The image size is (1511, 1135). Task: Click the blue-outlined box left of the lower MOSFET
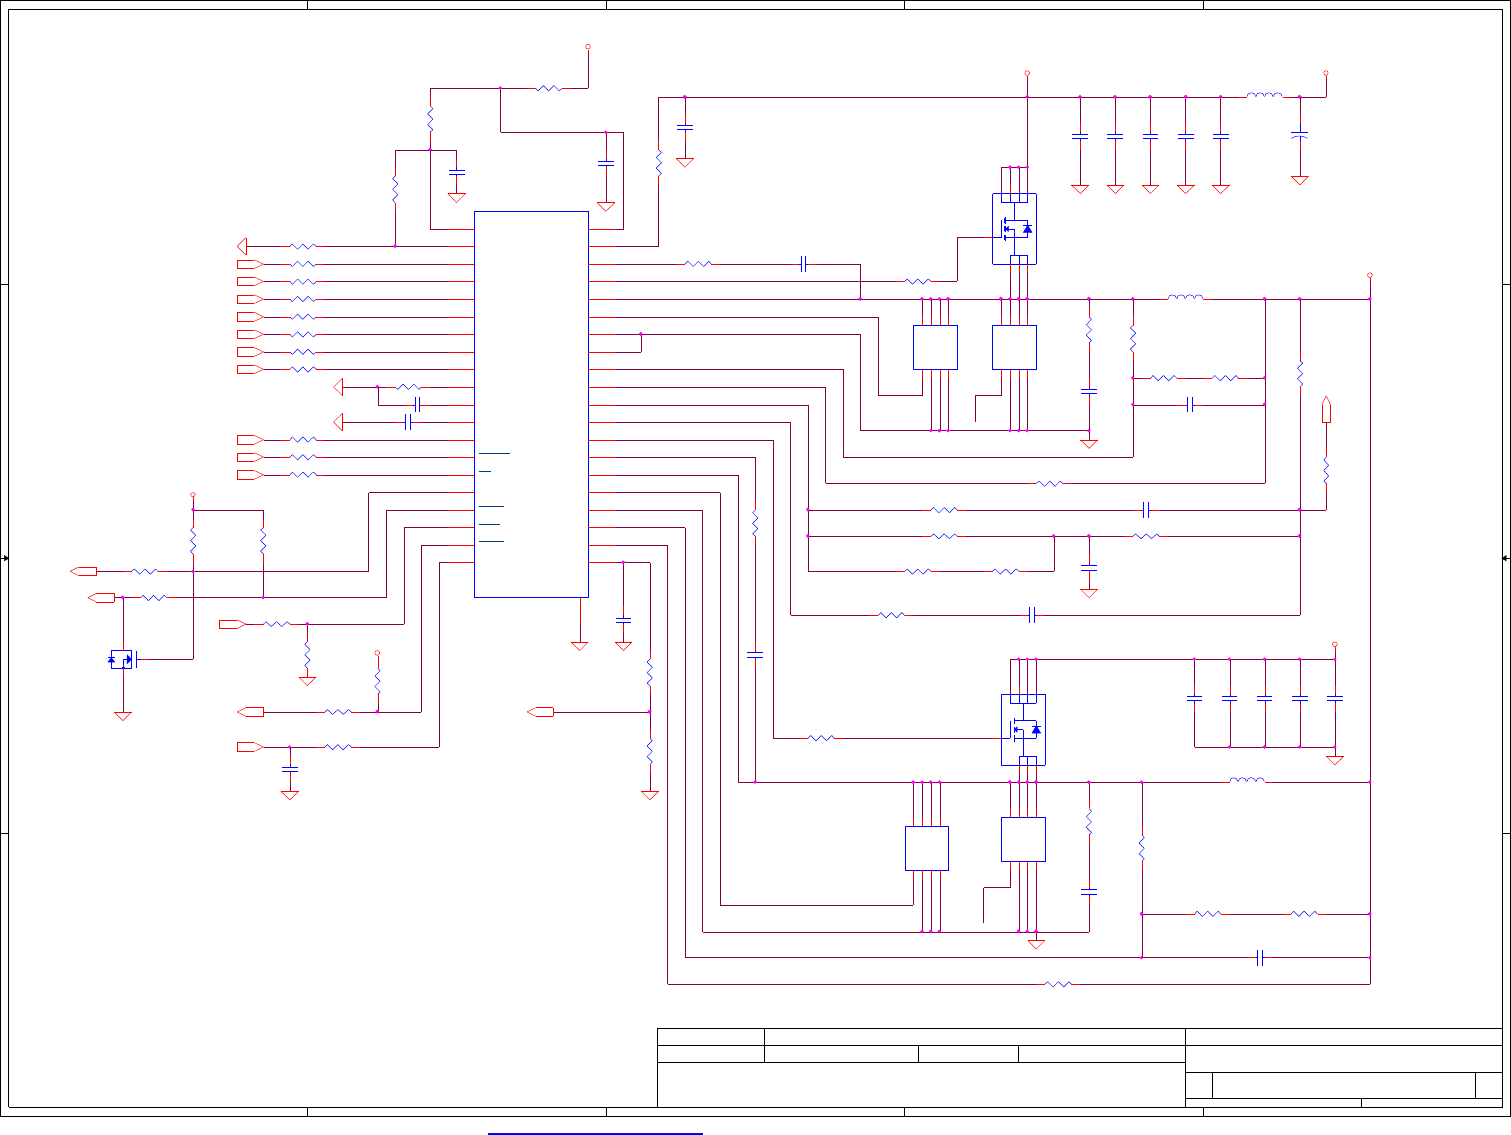[x=927, y=848]
